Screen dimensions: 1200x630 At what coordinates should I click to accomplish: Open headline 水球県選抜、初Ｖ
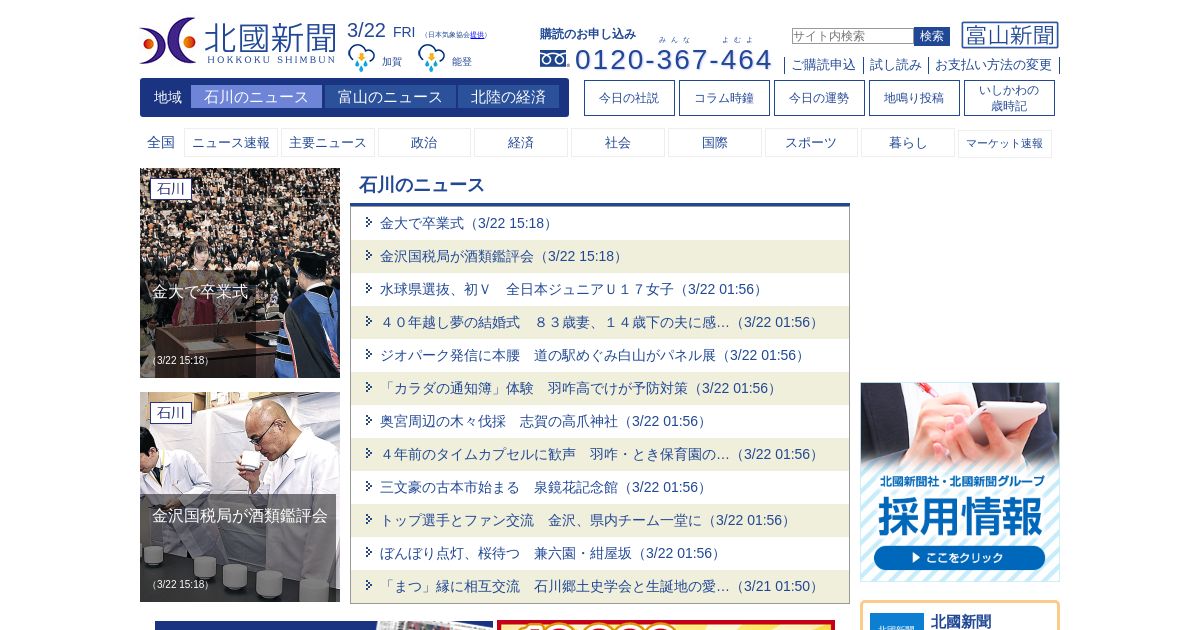573,289
